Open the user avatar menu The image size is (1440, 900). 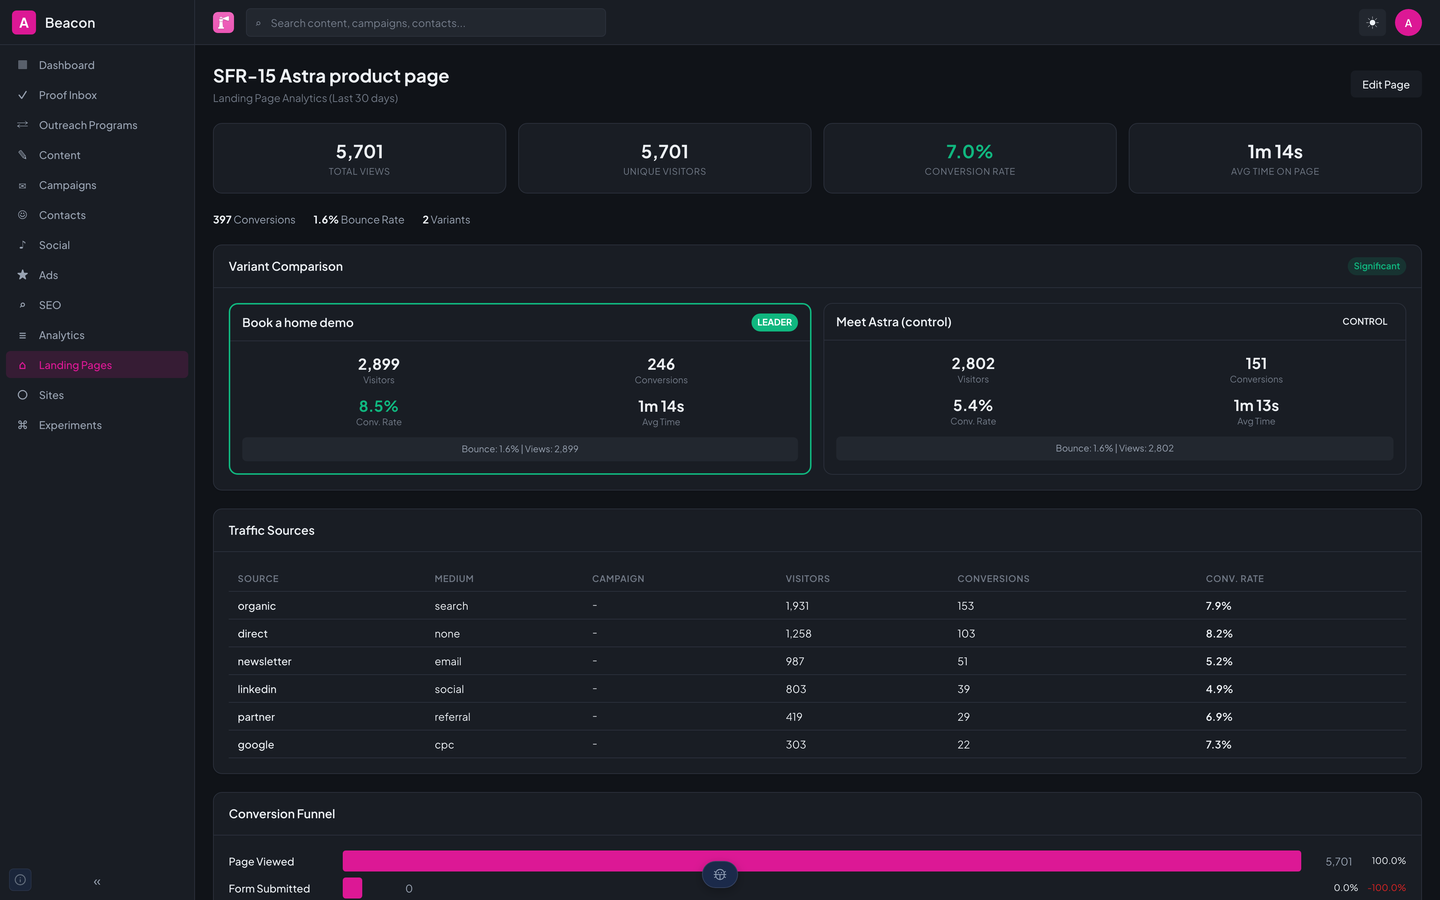coord(1408,23)
